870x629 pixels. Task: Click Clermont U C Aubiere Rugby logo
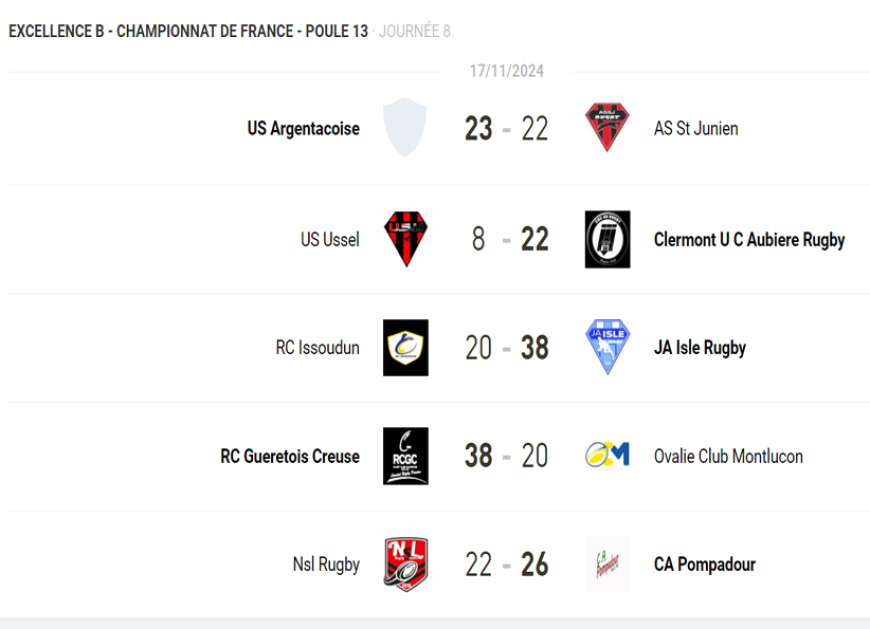[607, 239]
